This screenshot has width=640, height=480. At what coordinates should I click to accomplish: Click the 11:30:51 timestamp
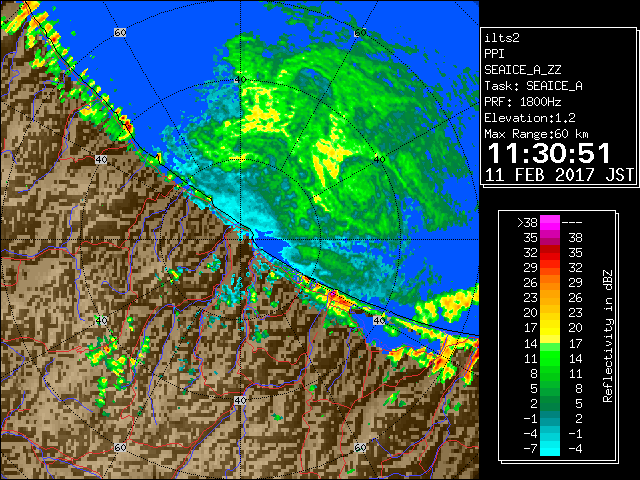(x=549, y=153)
